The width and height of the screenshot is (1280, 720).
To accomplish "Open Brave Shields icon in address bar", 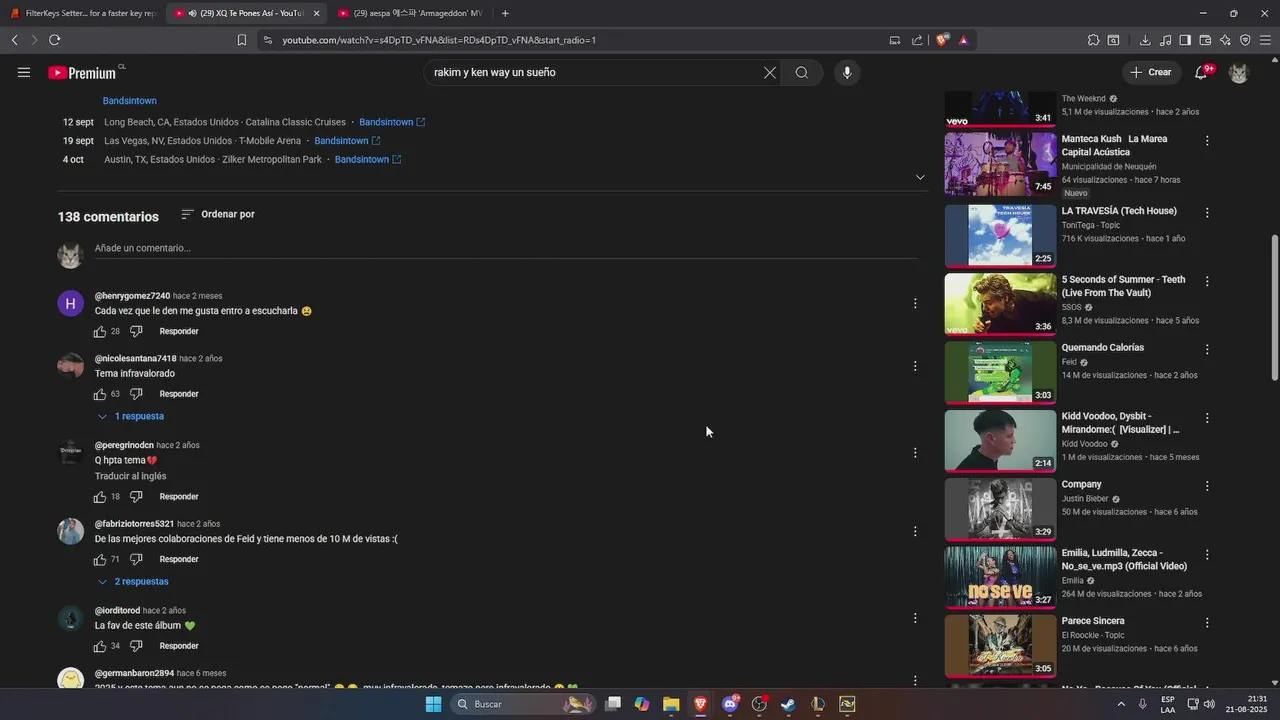I will tap(942, 40).
